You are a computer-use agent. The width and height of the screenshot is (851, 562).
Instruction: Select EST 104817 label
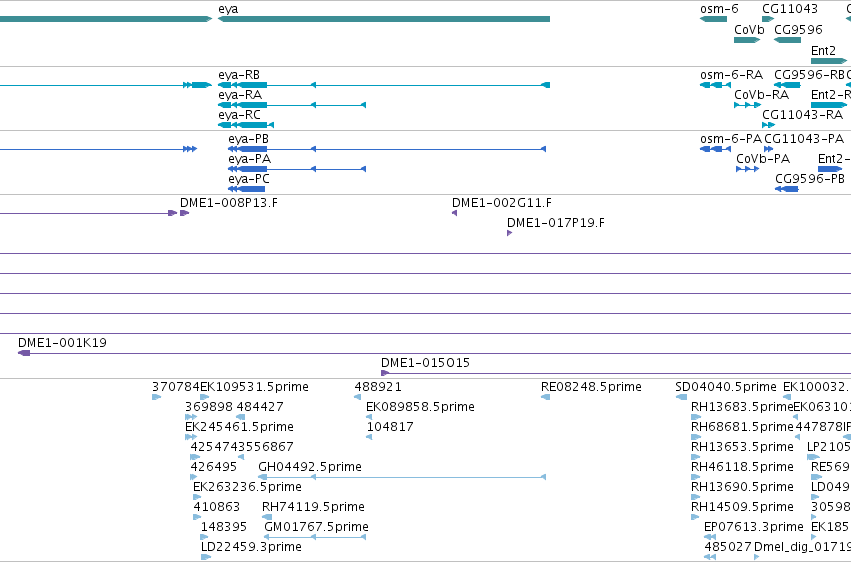coord(390,427)
